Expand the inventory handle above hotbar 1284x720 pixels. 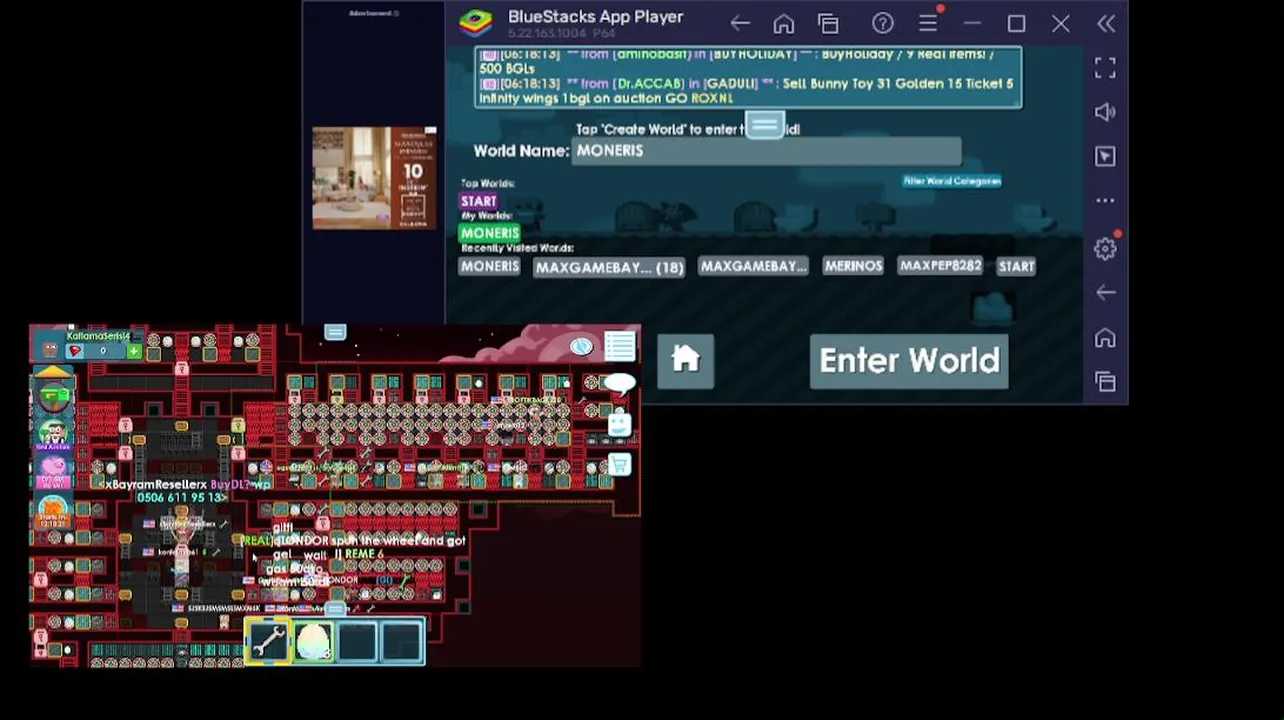coord(335,609)
